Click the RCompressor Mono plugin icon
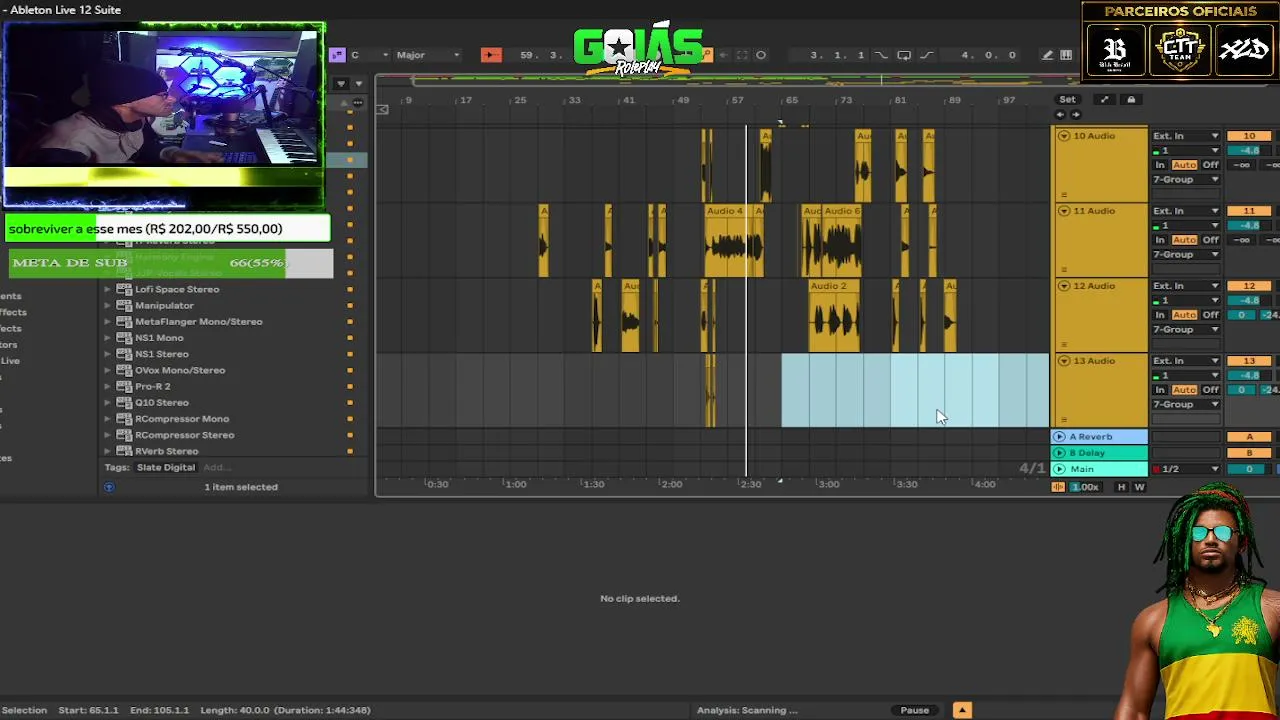Viewport: 1280px width, 720px height. (x=124, y=419)
